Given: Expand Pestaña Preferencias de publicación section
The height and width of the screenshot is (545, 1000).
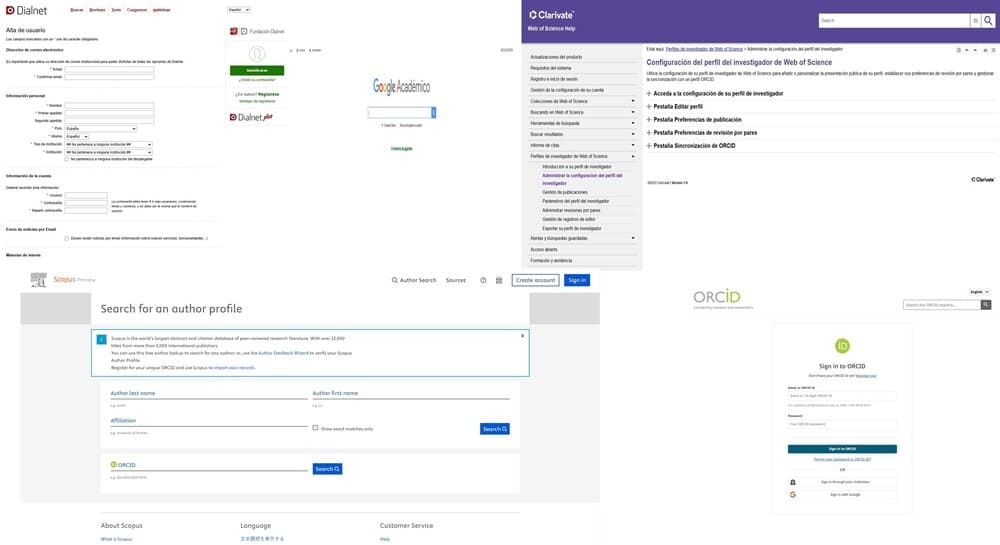Looking at the screenshot, I should point(694,120).
